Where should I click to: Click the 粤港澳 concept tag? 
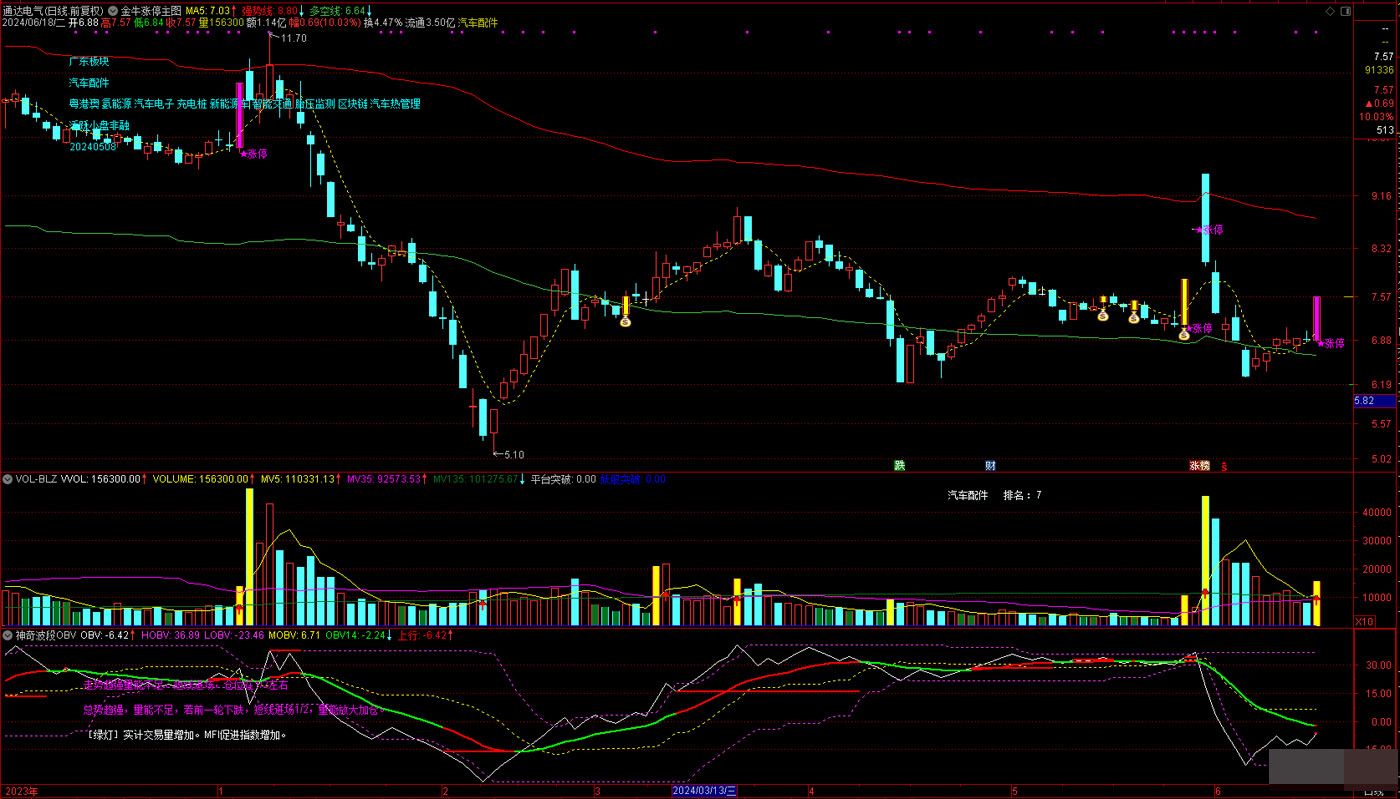click(x=83, y=103)
